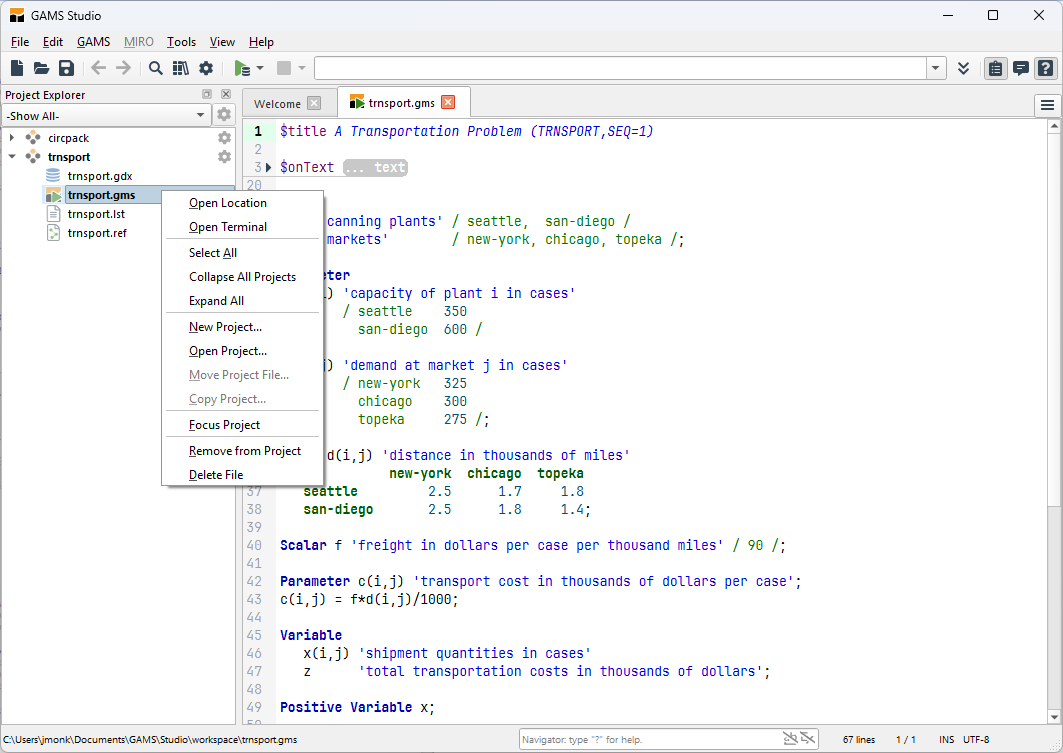The height and width of the screenshot is (753, 1063).
Task: Close the trnsport.gms tab
Action: (x=448, y=102)
